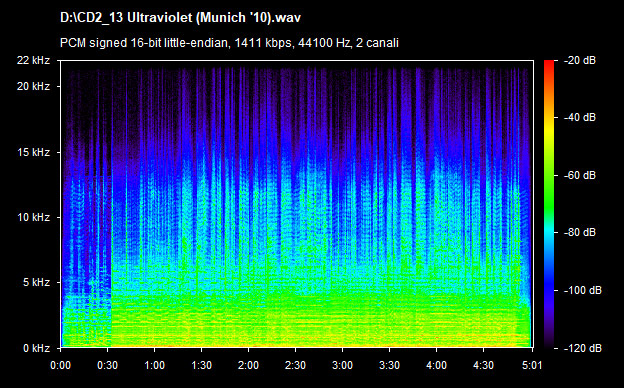Viewport: 624px width, 388px height.
Task: Select the 15 kHz frequency label
Action: click(33, 152)
